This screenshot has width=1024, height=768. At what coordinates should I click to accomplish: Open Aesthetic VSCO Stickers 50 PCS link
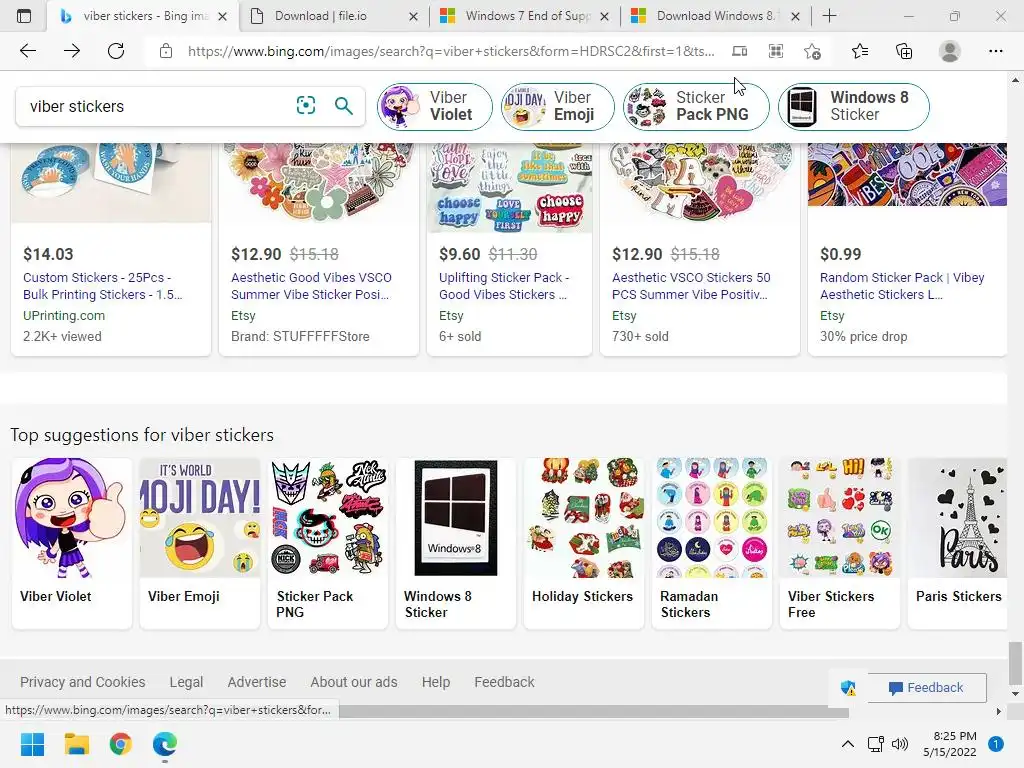click(x=691, y=286)
